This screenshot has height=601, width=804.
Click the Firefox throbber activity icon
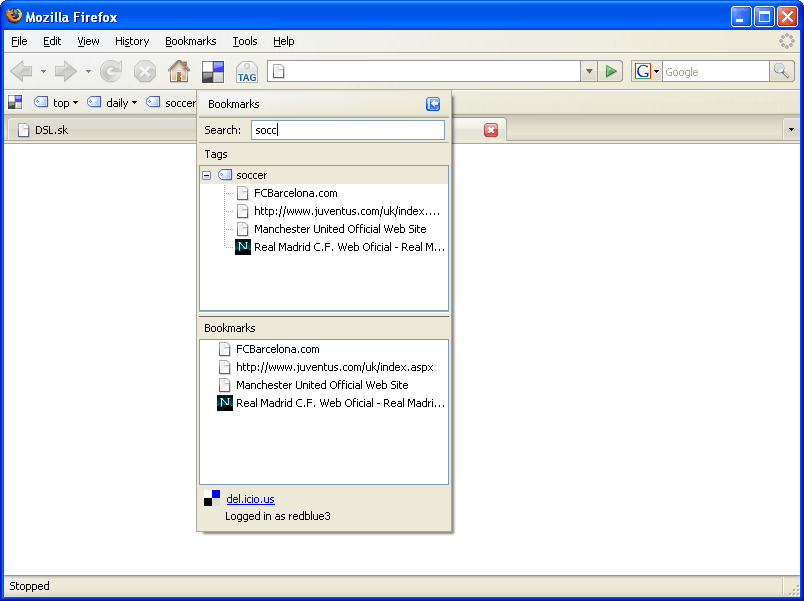click(787, 41)
